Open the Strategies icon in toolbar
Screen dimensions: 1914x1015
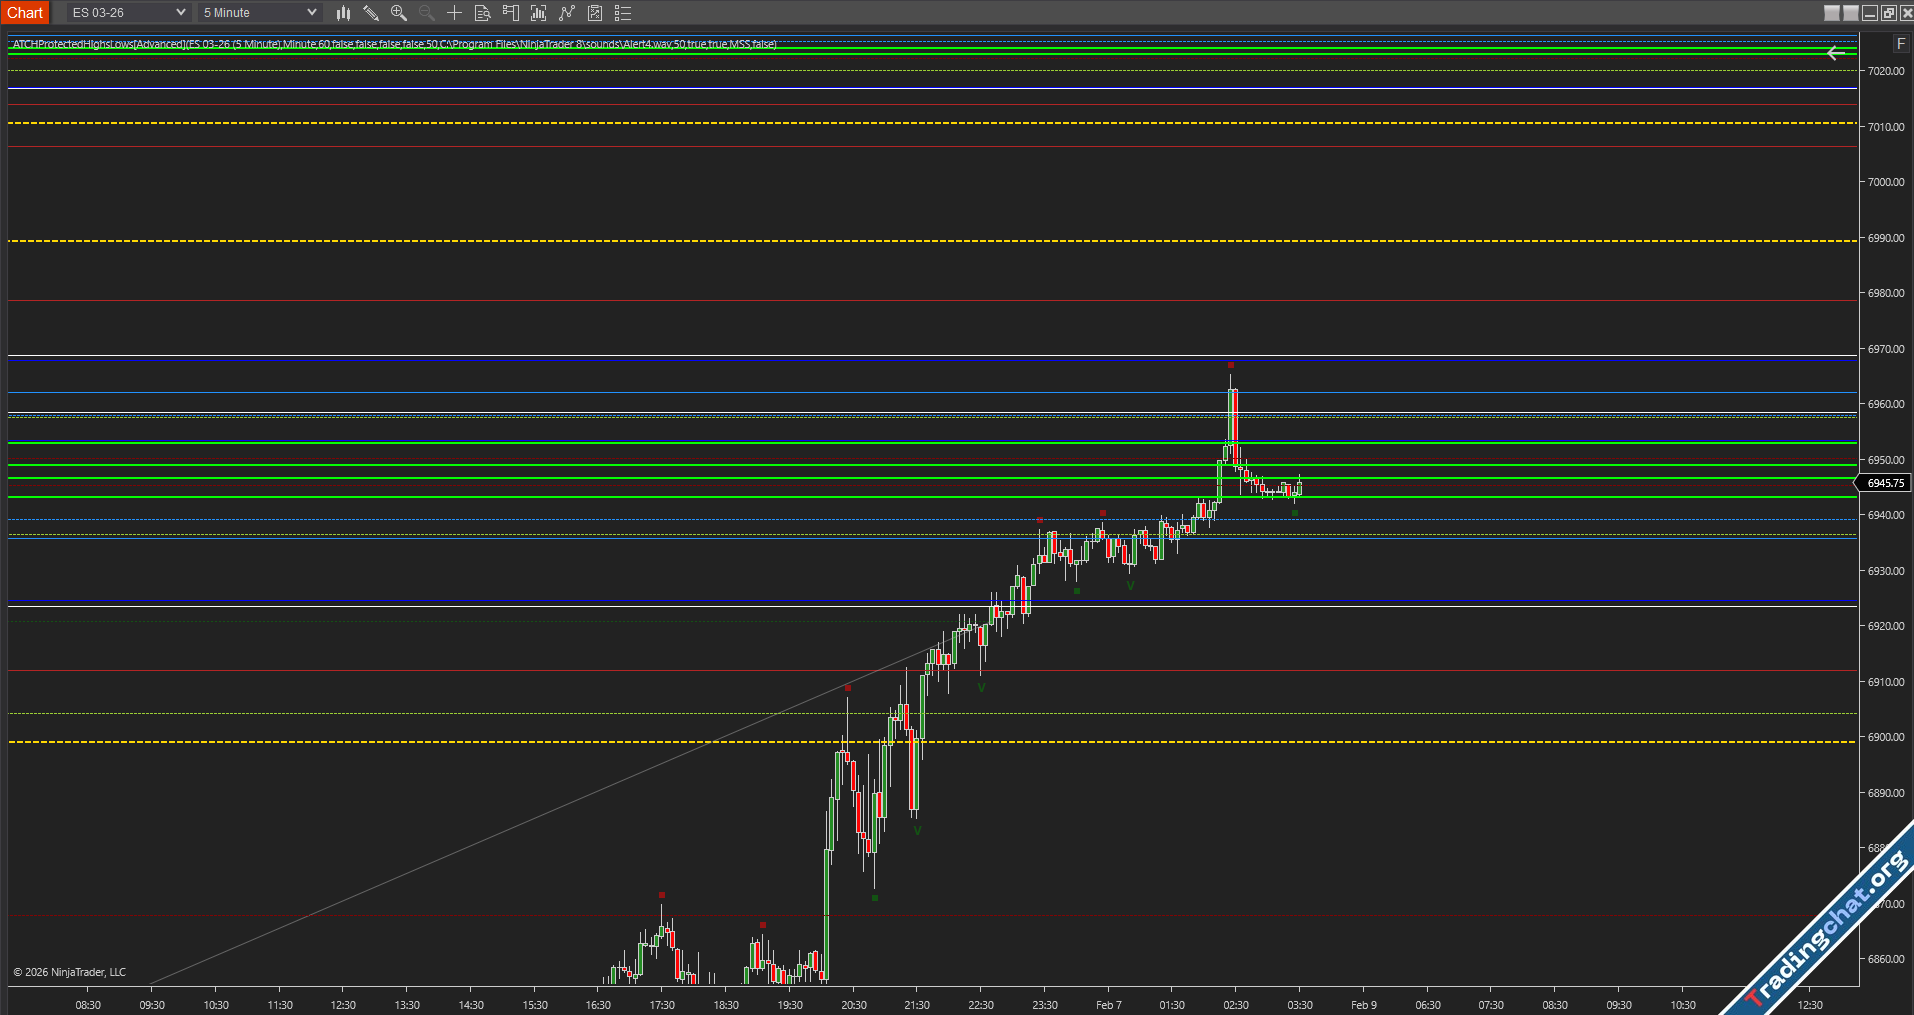(x=567, y=13)
